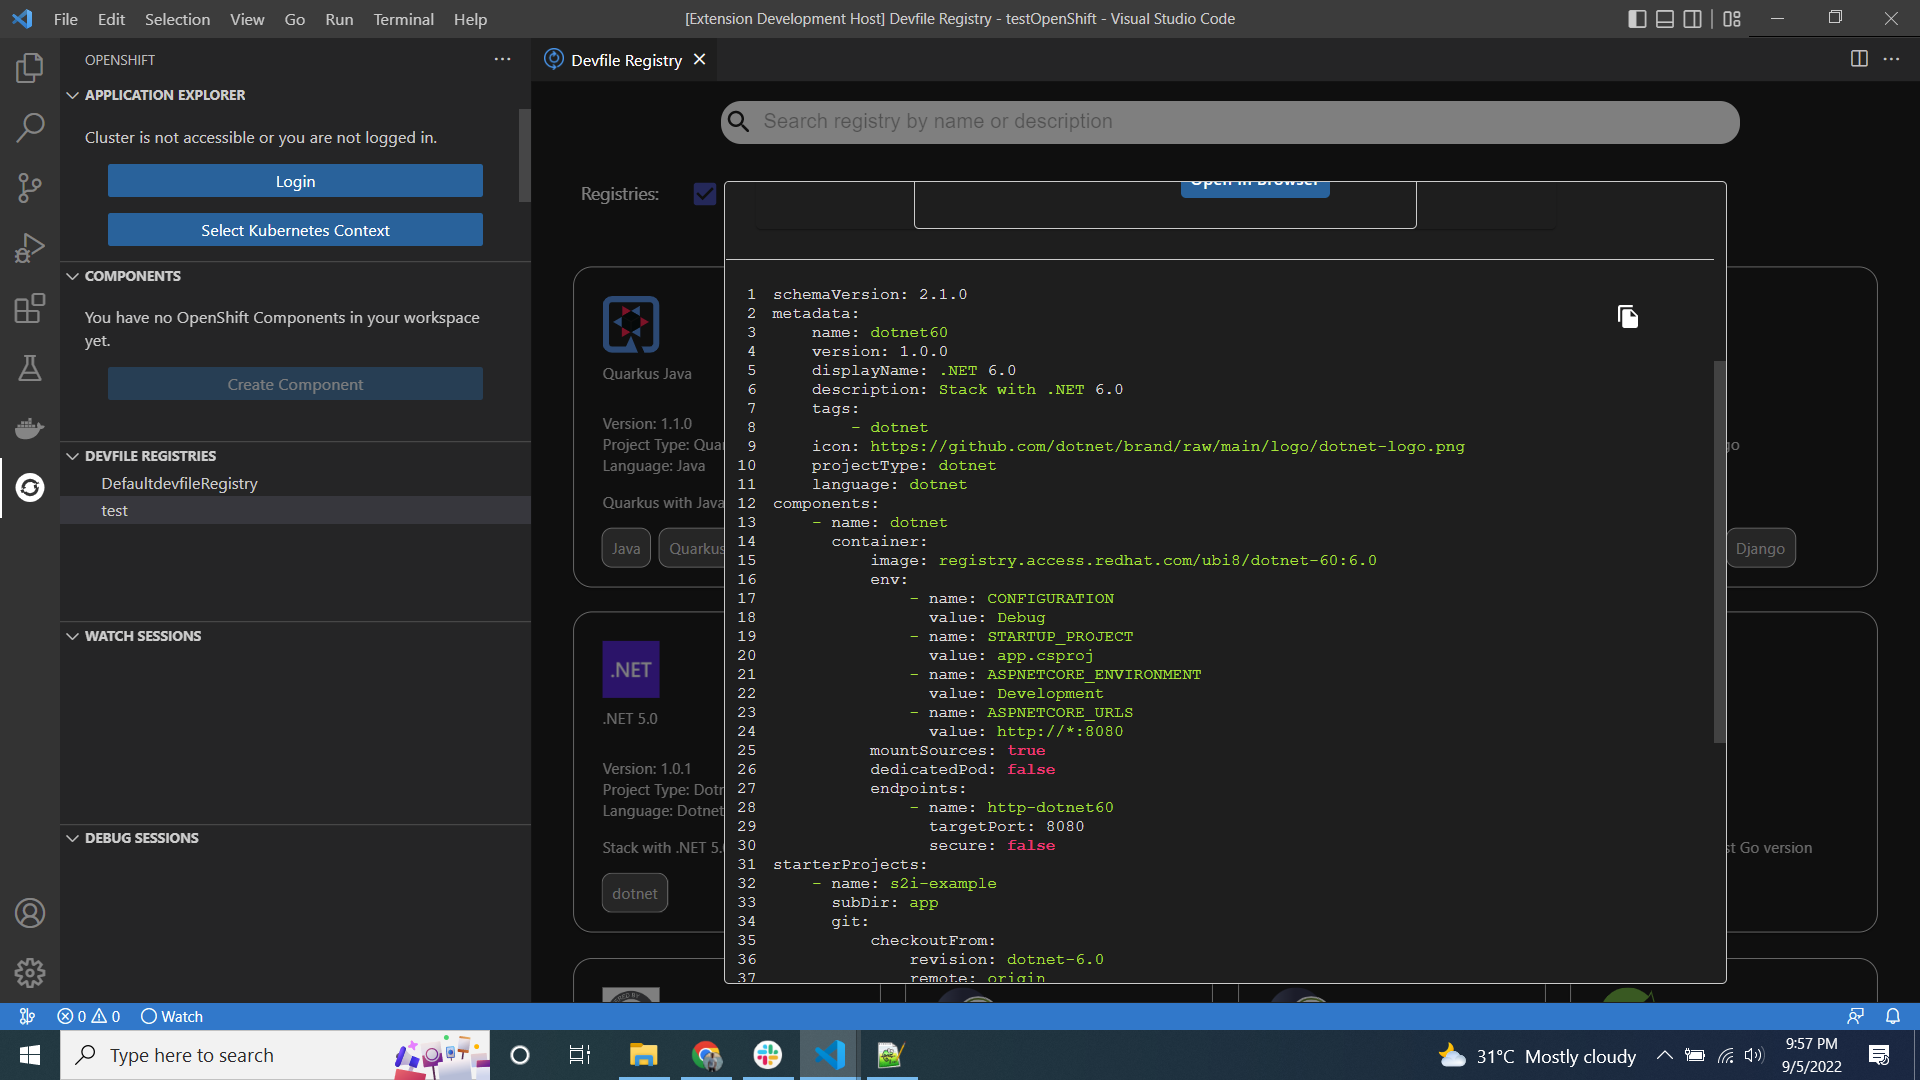
Task: Open the Explorer view in activity bar
Action: tap(30, 68)
